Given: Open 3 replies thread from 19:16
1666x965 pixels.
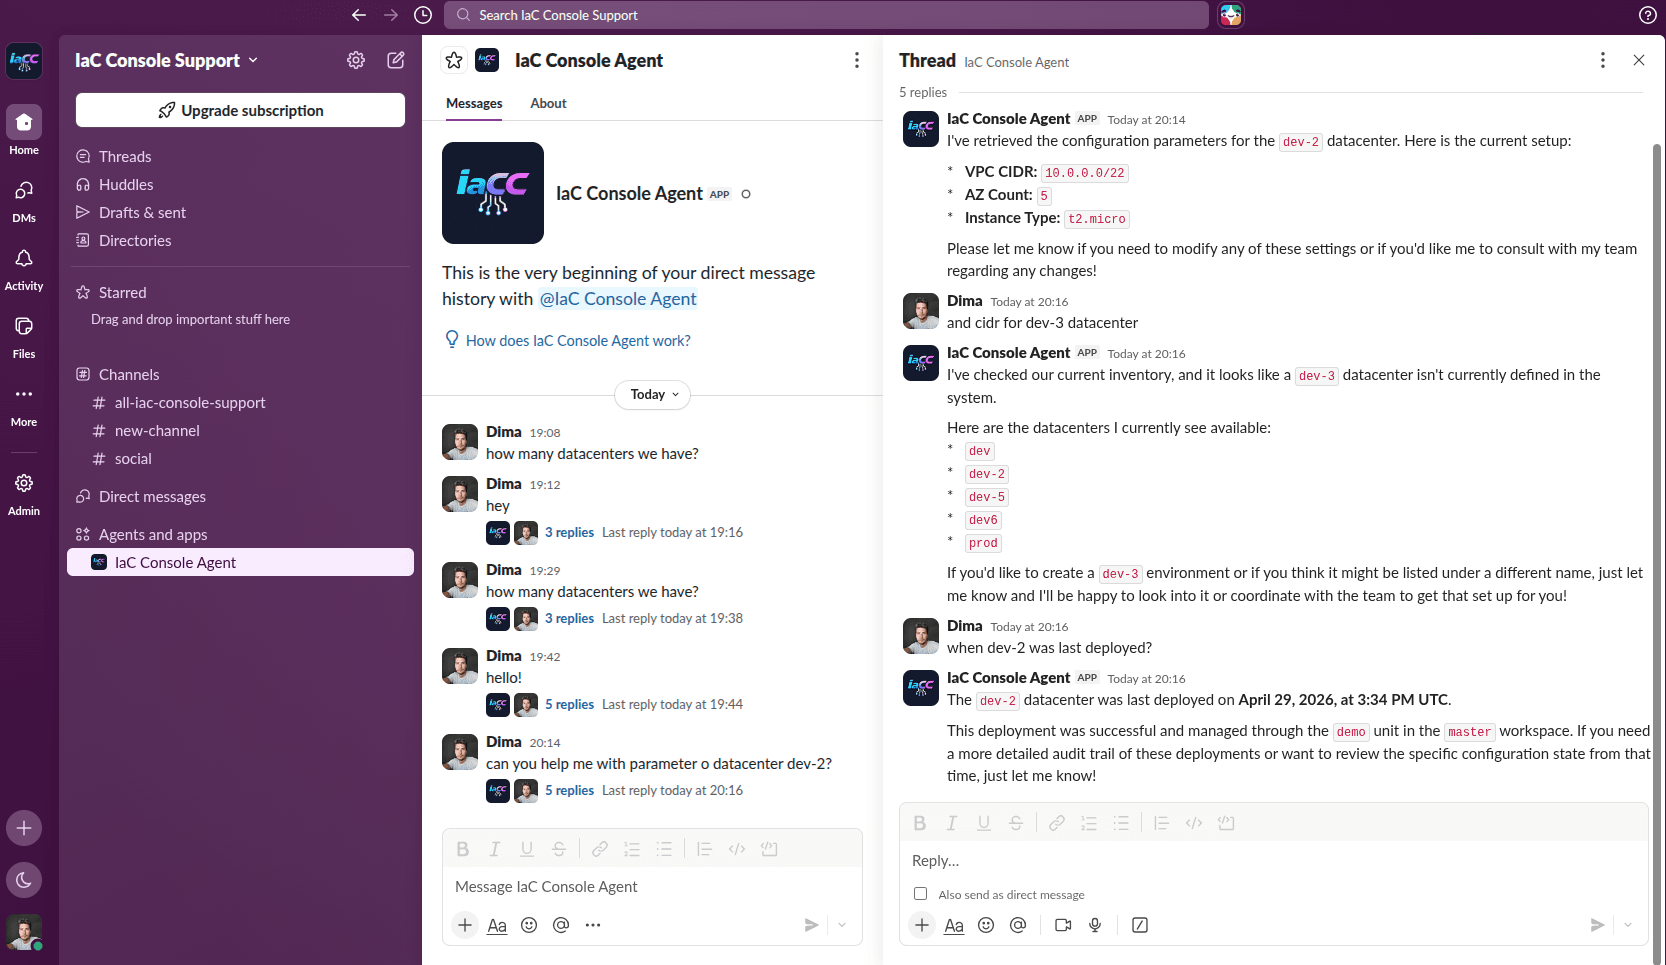Looking at the screenshot, I should [569, 533].
